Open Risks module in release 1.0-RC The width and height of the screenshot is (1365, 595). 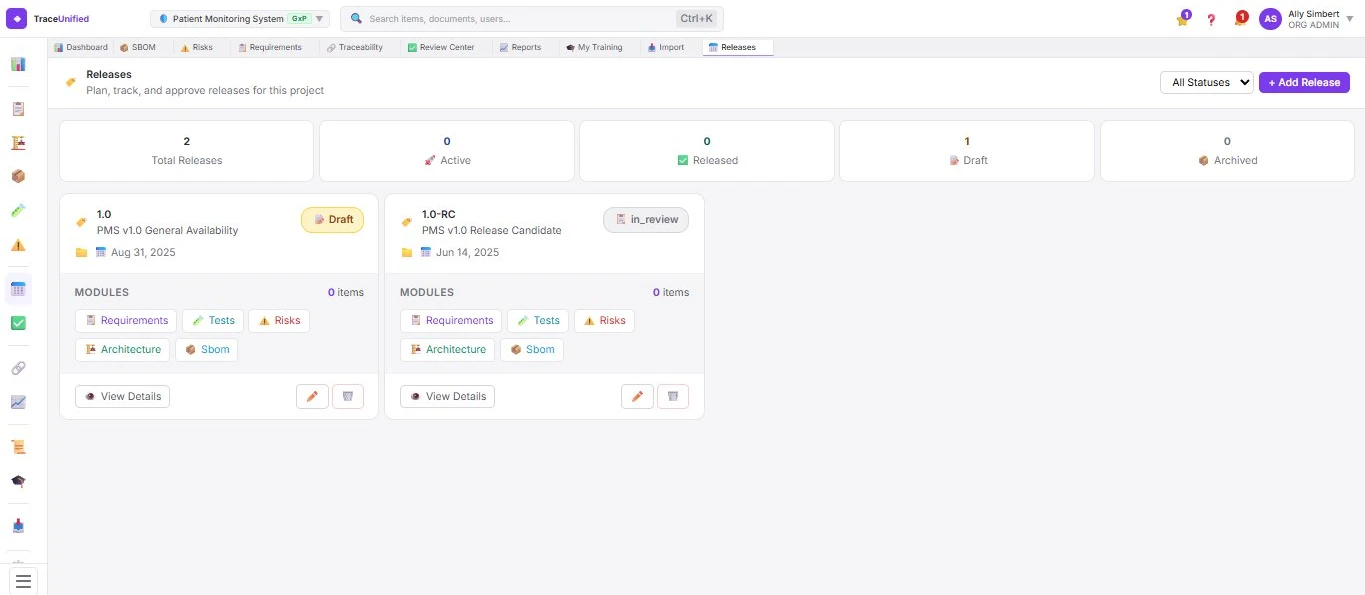tap(604, 320)
